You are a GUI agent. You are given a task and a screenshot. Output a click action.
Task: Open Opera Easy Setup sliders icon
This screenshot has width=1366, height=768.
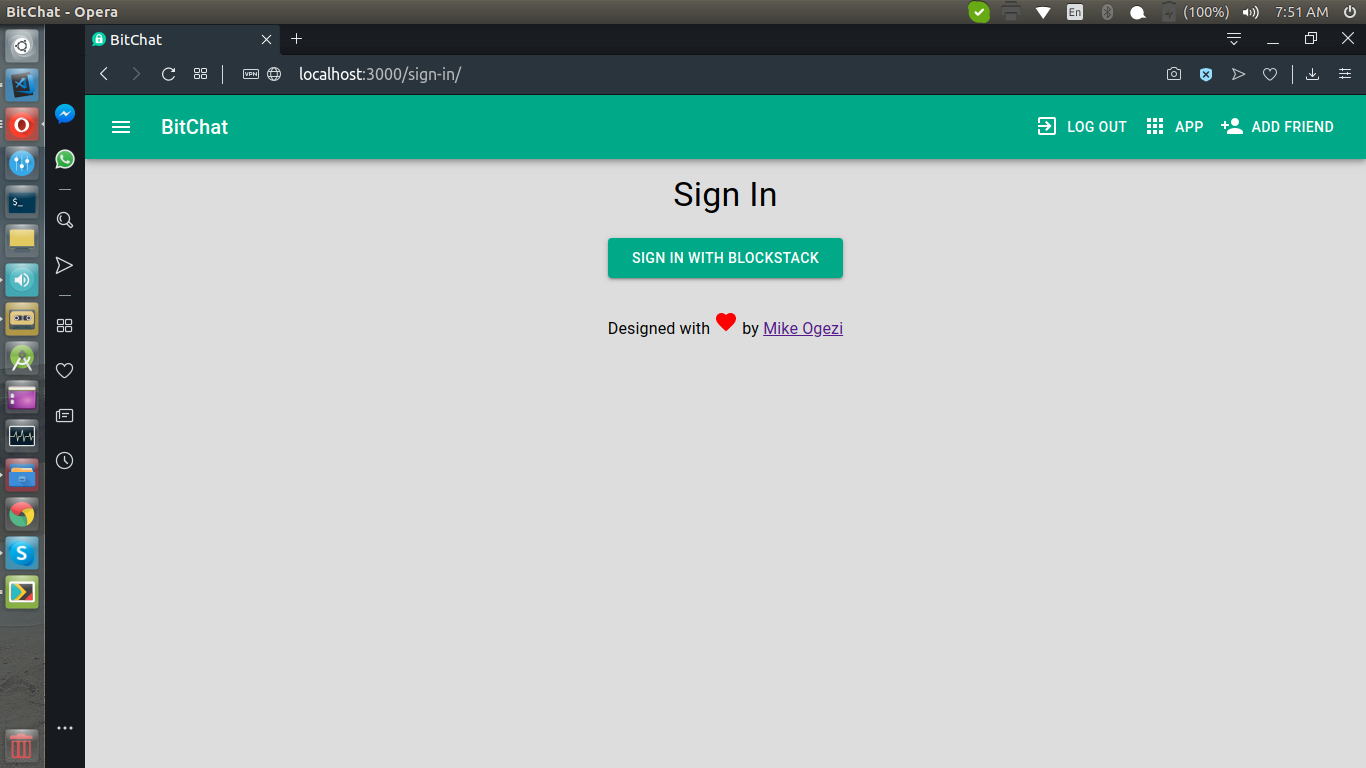click(x=1345, y=74)
